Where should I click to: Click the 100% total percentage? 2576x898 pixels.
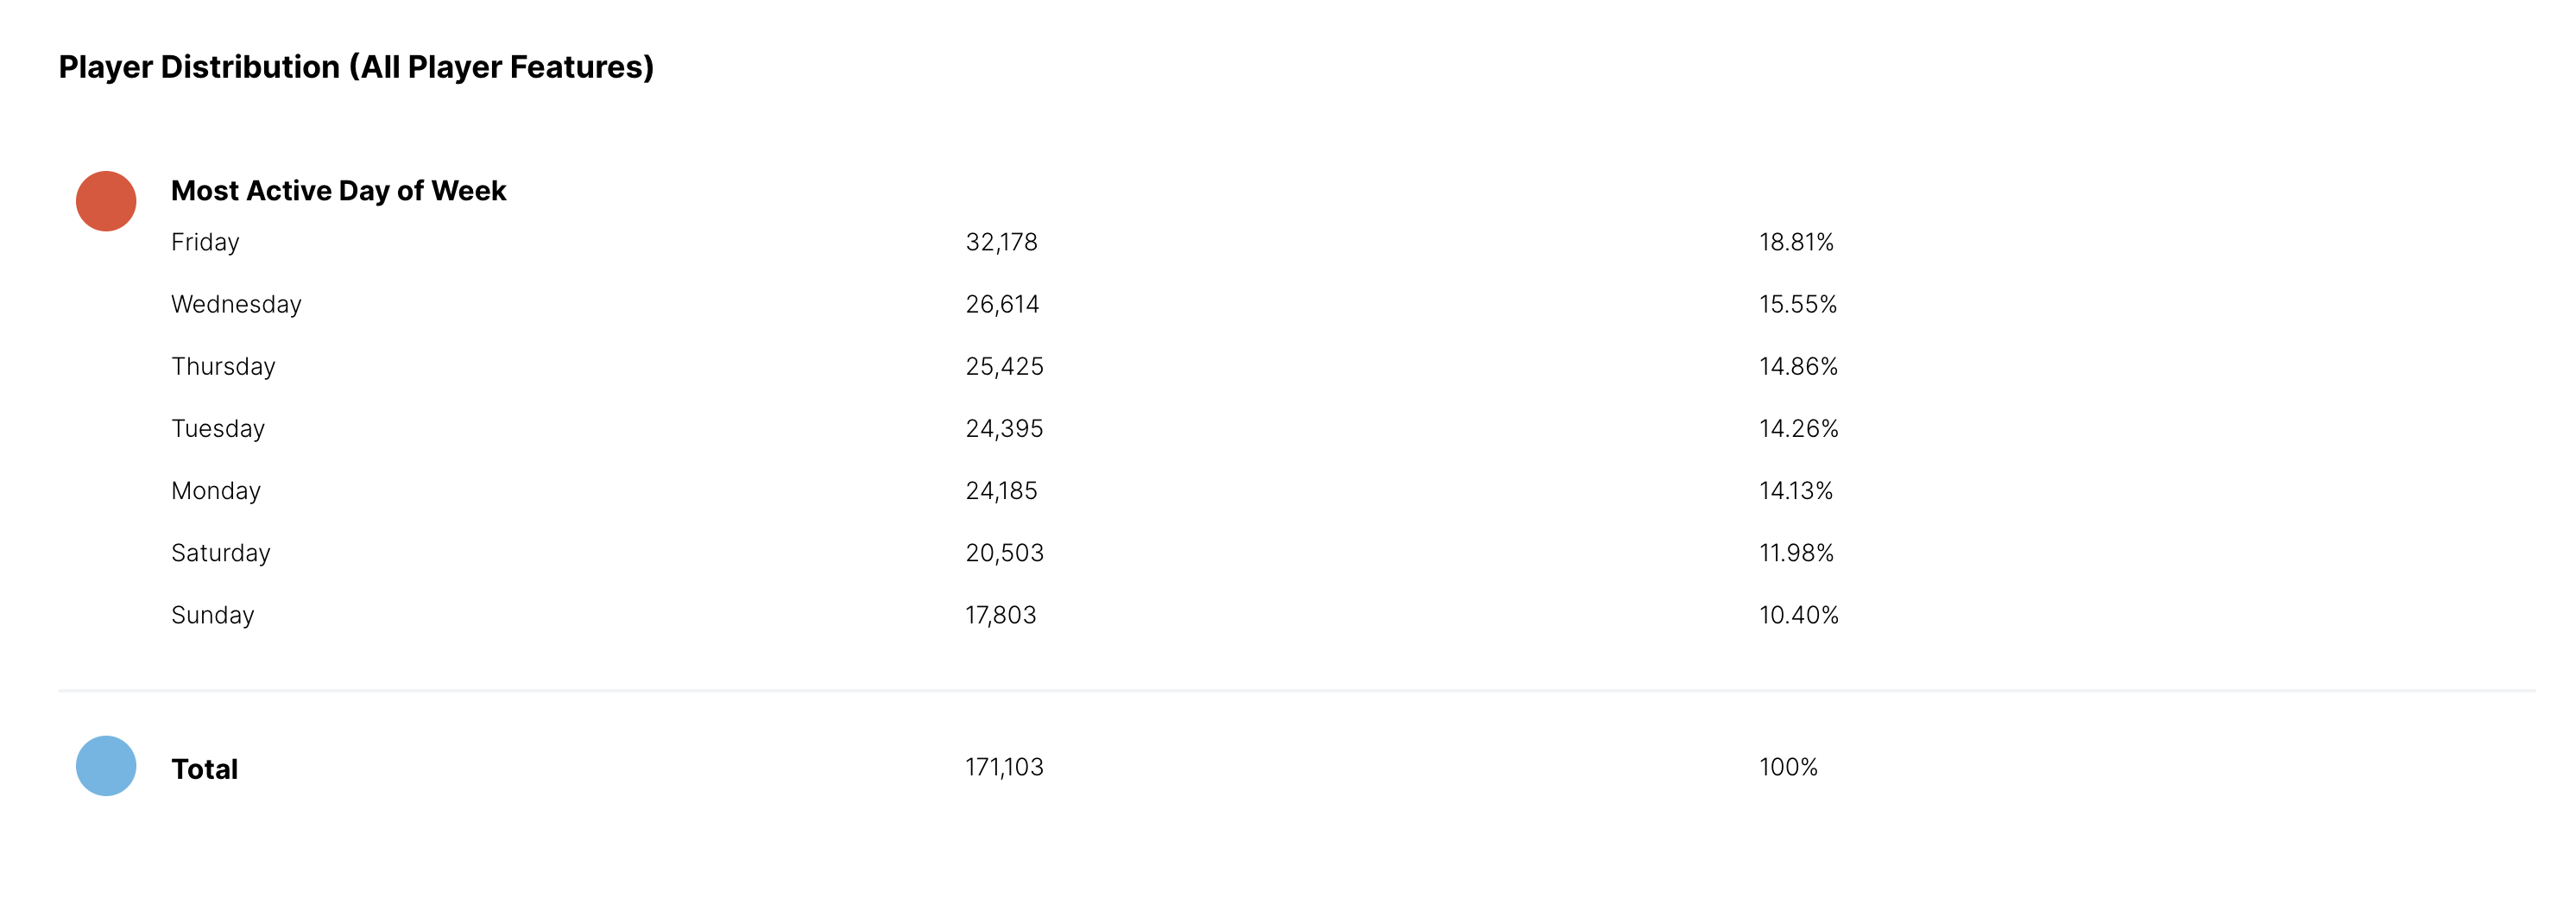[1788, 767]
